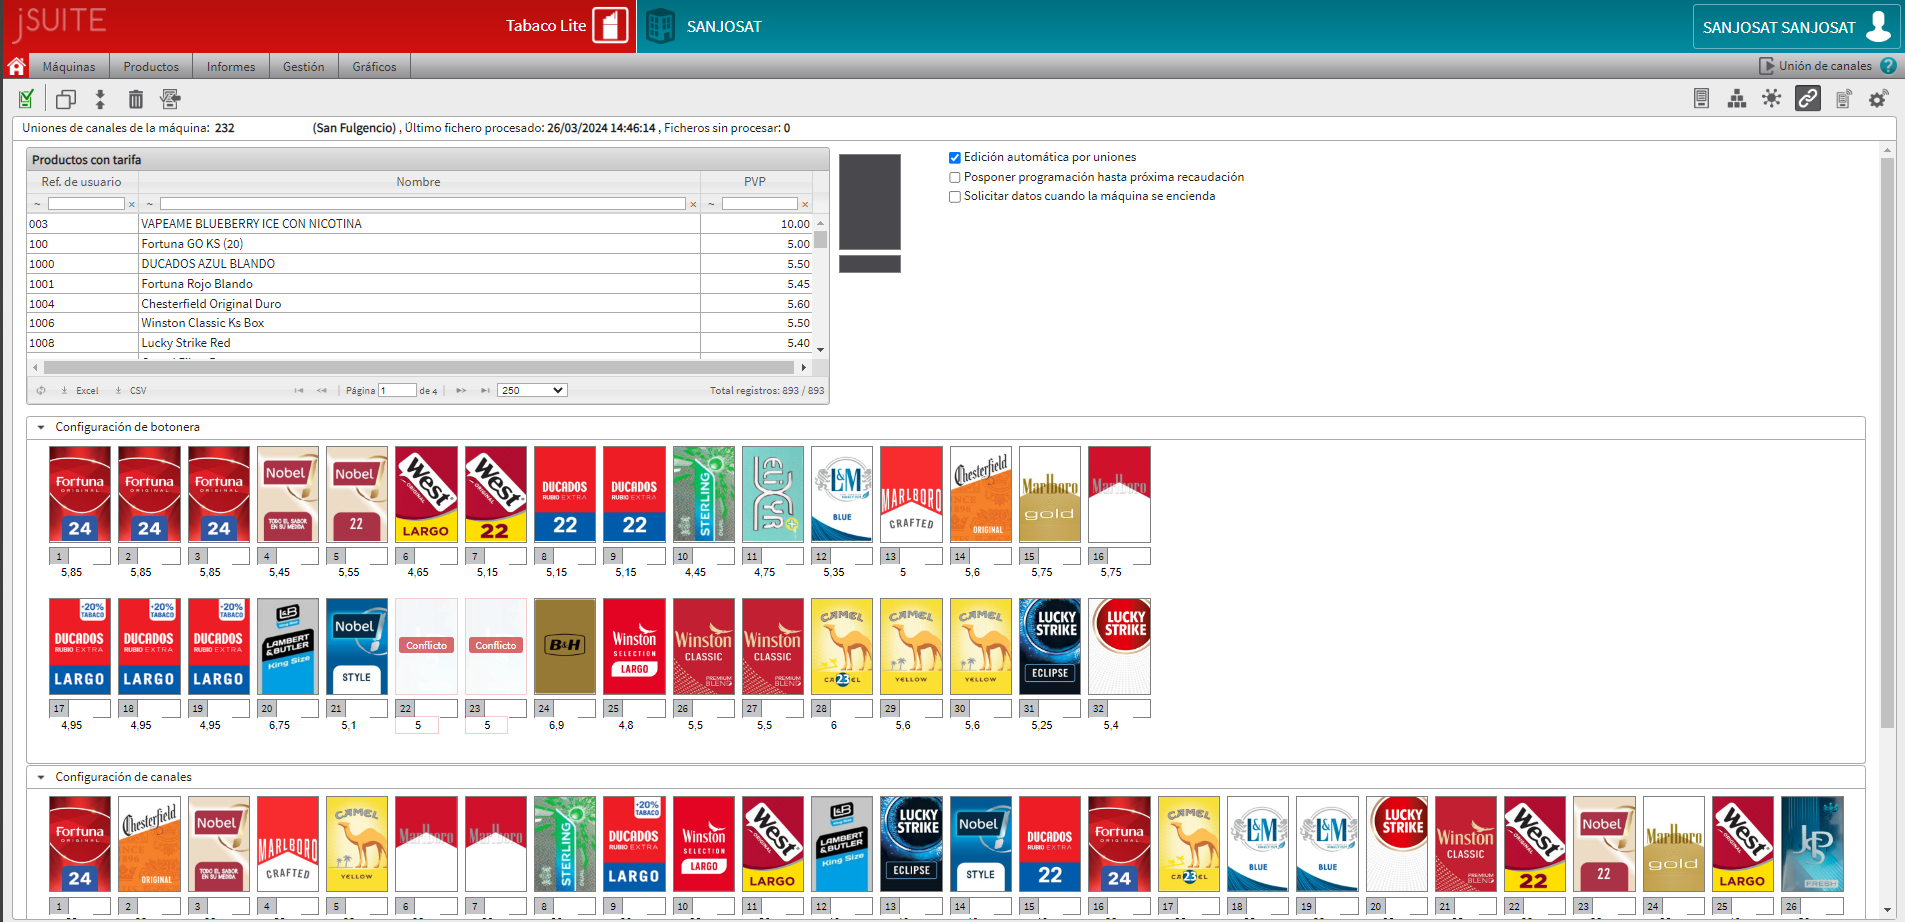Click the trash delete toolbar icon

point(136,99)
